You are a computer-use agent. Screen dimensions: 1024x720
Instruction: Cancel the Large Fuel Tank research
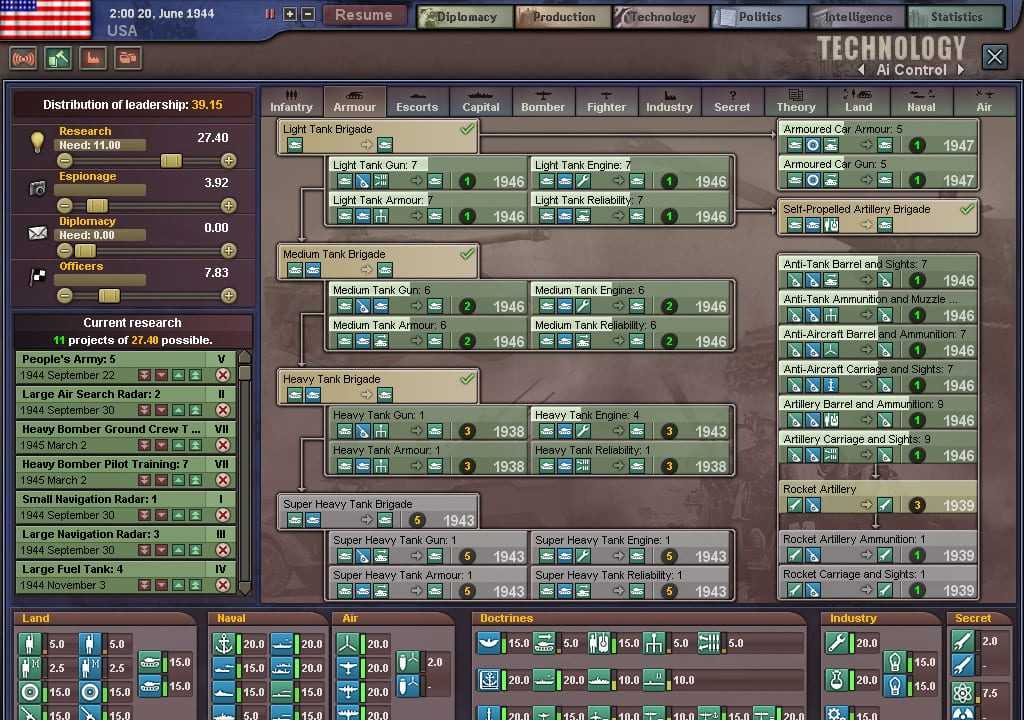(x=223, y=585)
